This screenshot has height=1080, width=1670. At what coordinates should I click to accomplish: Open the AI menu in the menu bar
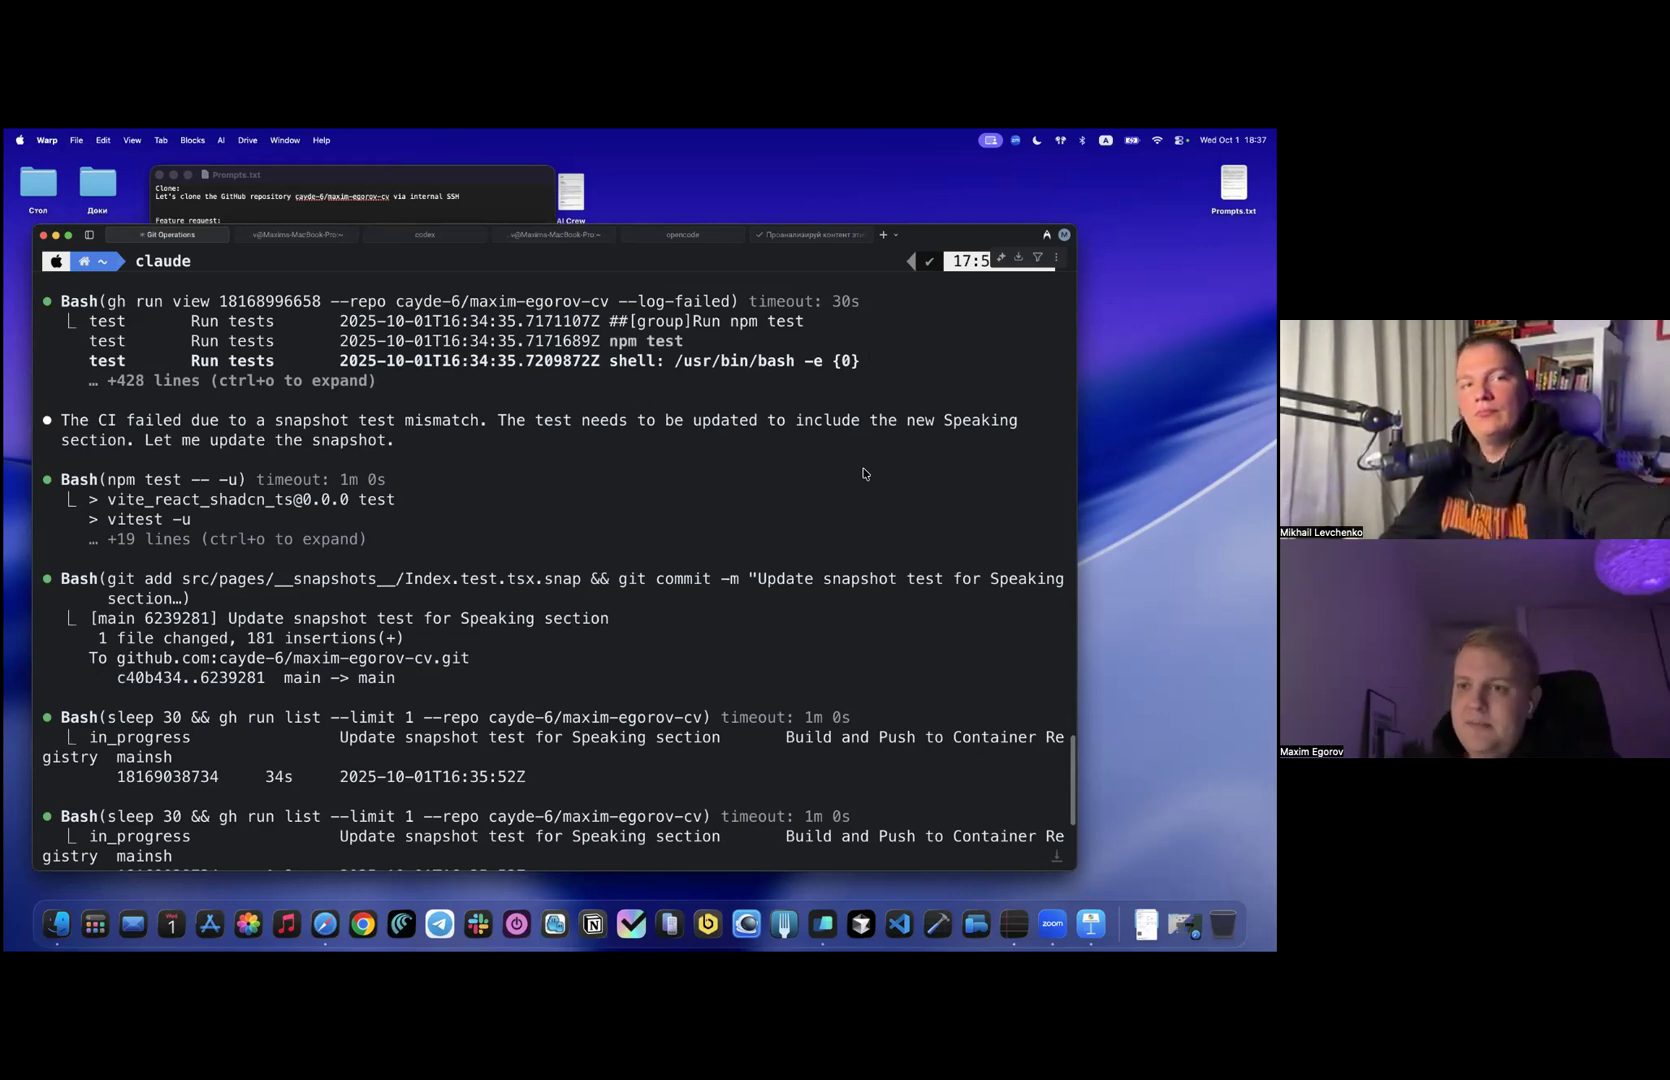tap(221, 140)
